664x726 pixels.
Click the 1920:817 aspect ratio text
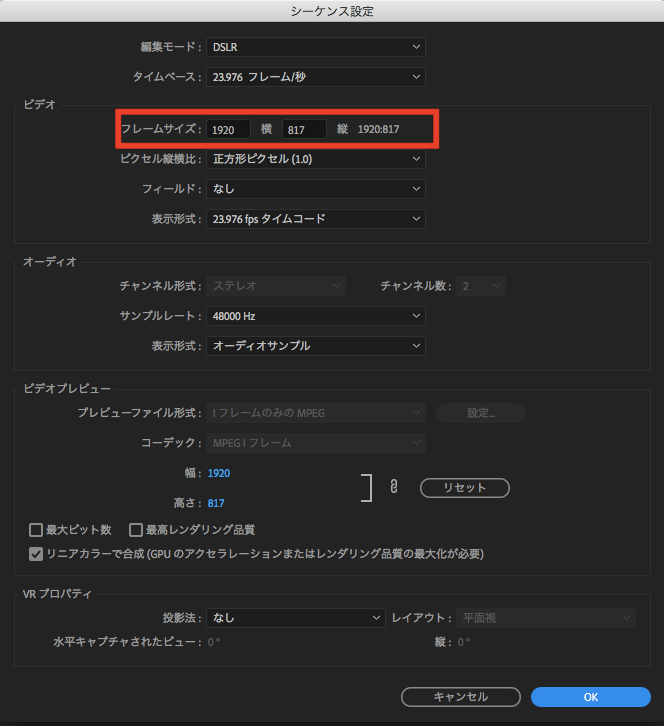coord(378,129)
